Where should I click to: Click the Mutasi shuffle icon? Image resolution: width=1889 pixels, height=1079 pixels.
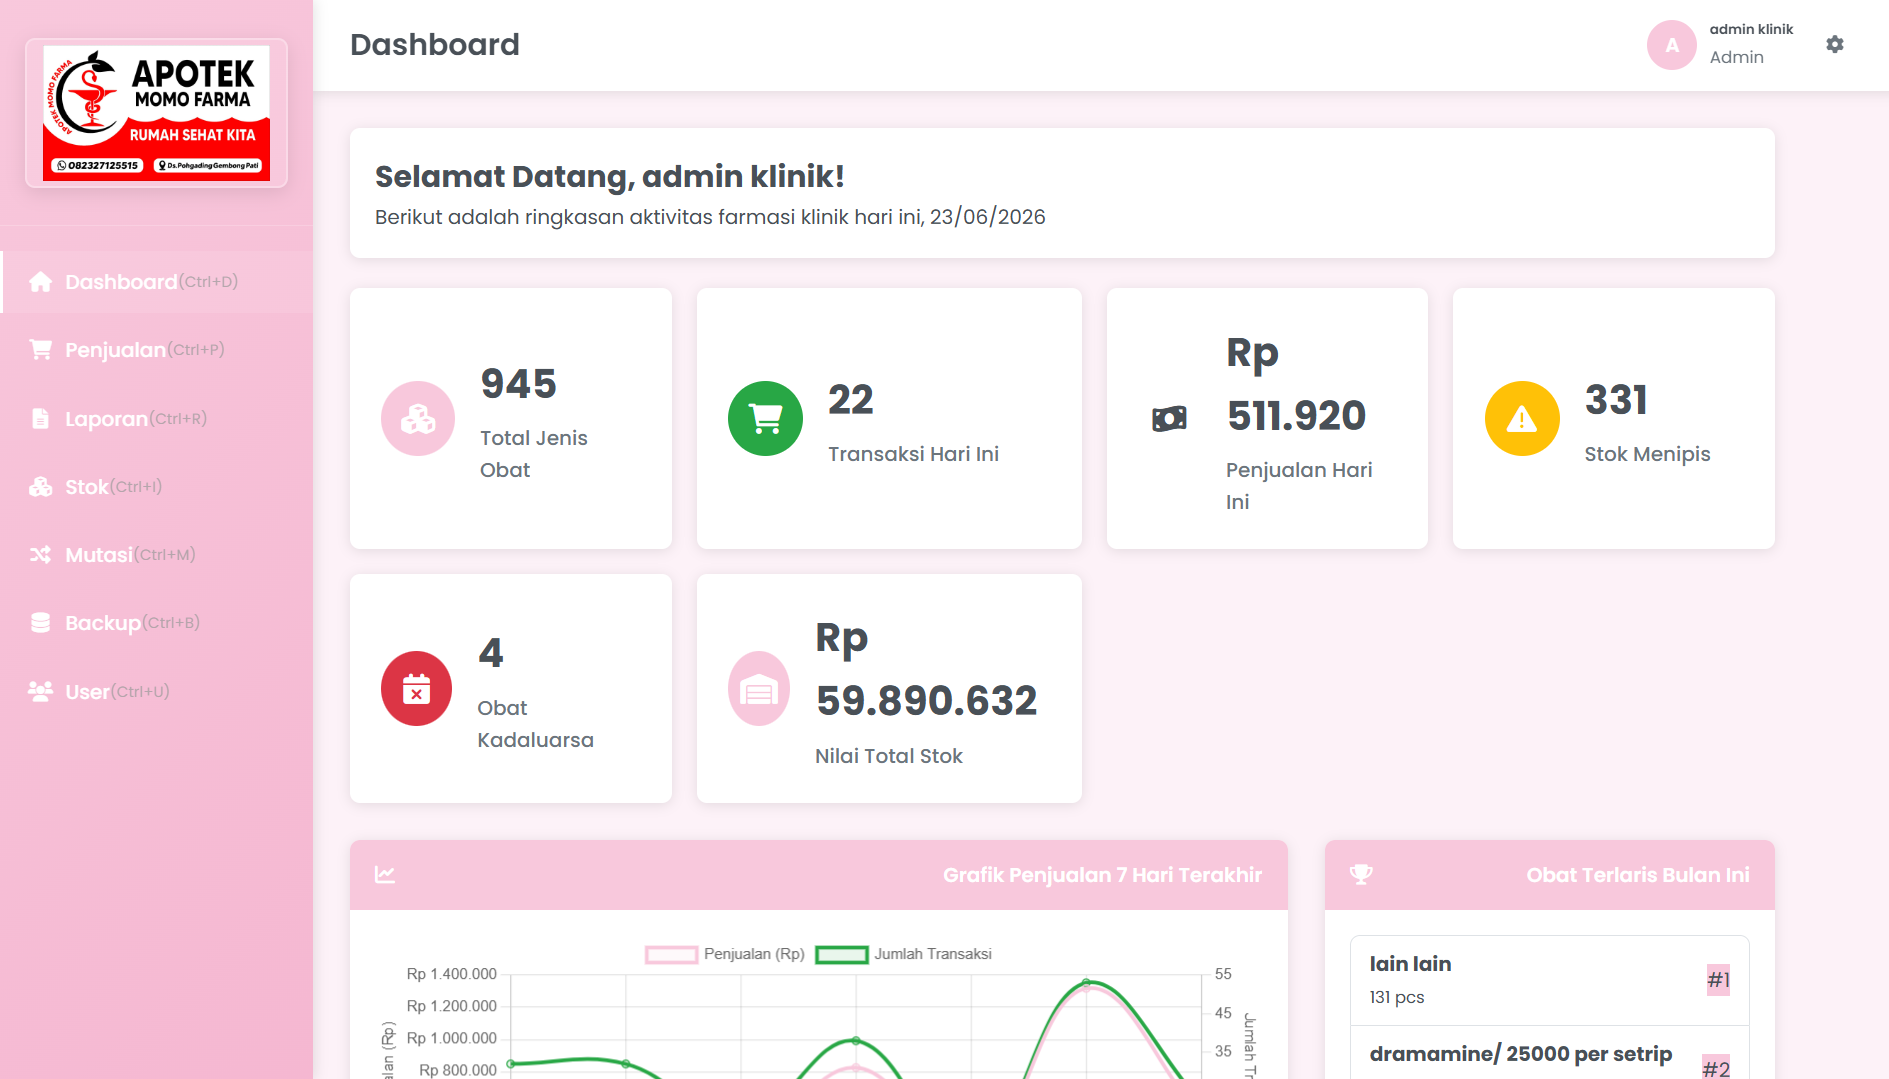pyautogui.click(x=40, y=555)
